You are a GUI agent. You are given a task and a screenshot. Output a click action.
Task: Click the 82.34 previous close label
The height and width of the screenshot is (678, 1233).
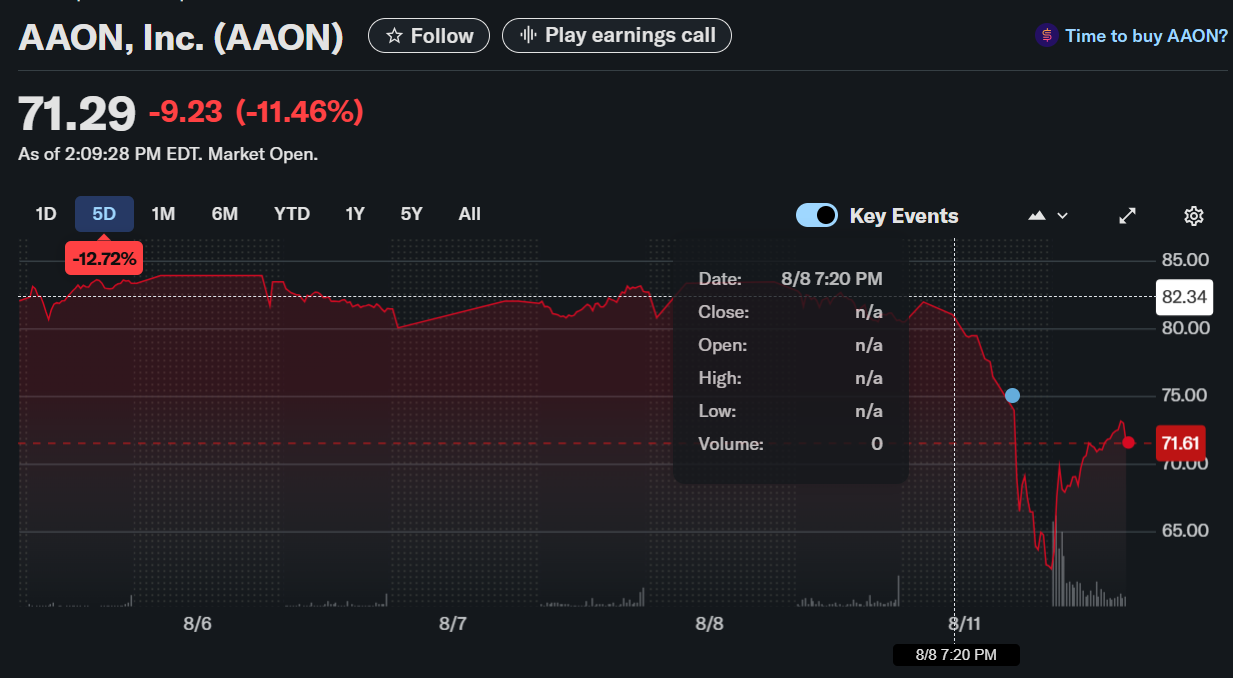[x=1184, y=297]
